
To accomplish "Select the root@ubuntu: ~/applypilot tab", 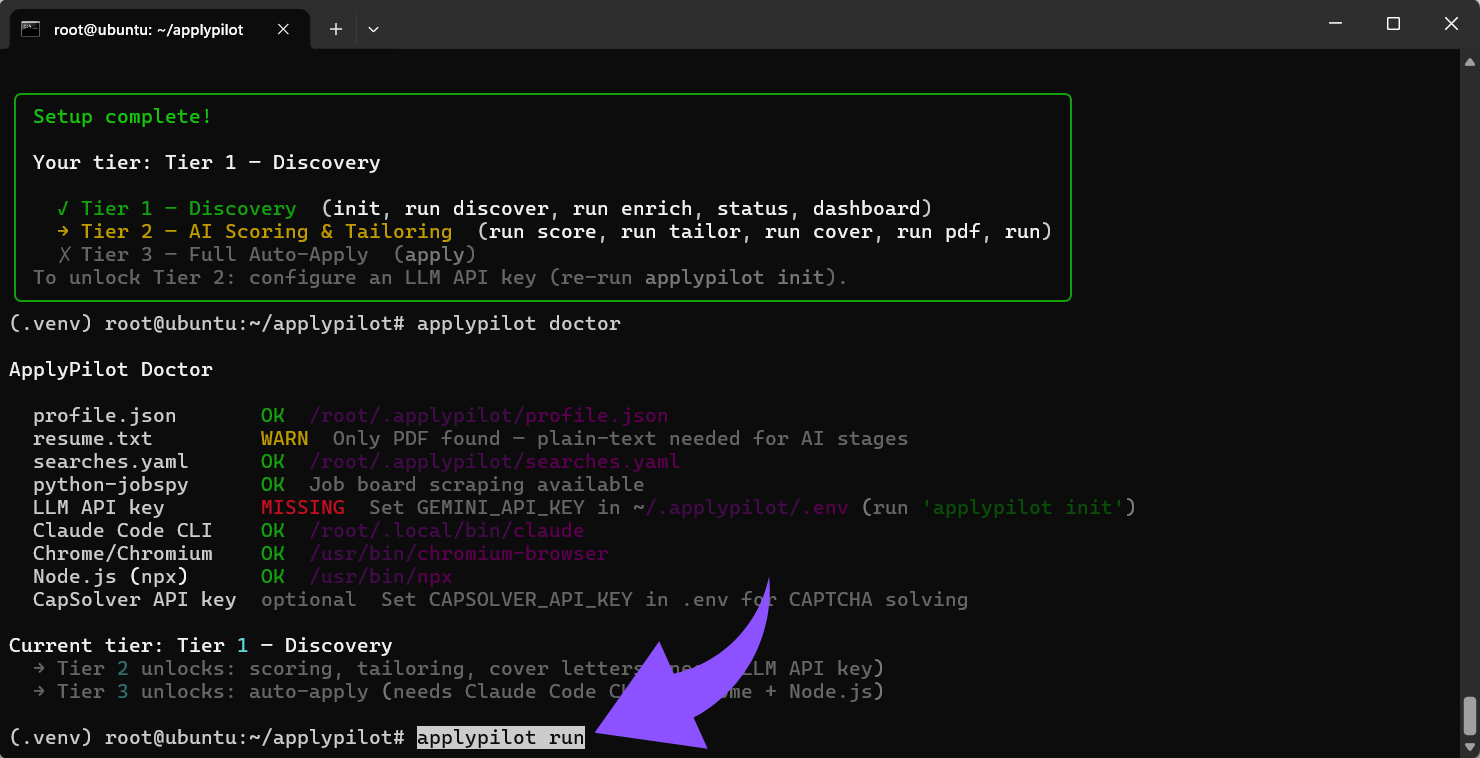I will [148, 29].
